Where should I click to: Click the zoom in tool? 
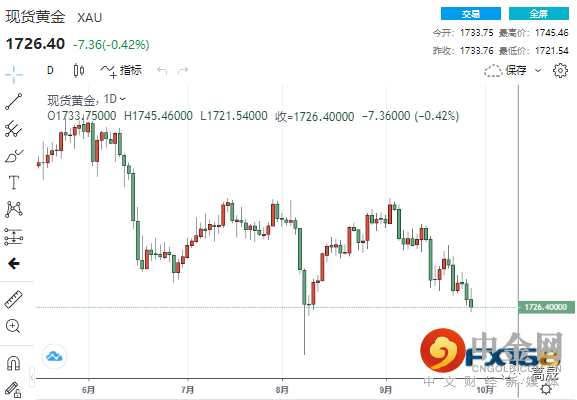tap(13, 326)
